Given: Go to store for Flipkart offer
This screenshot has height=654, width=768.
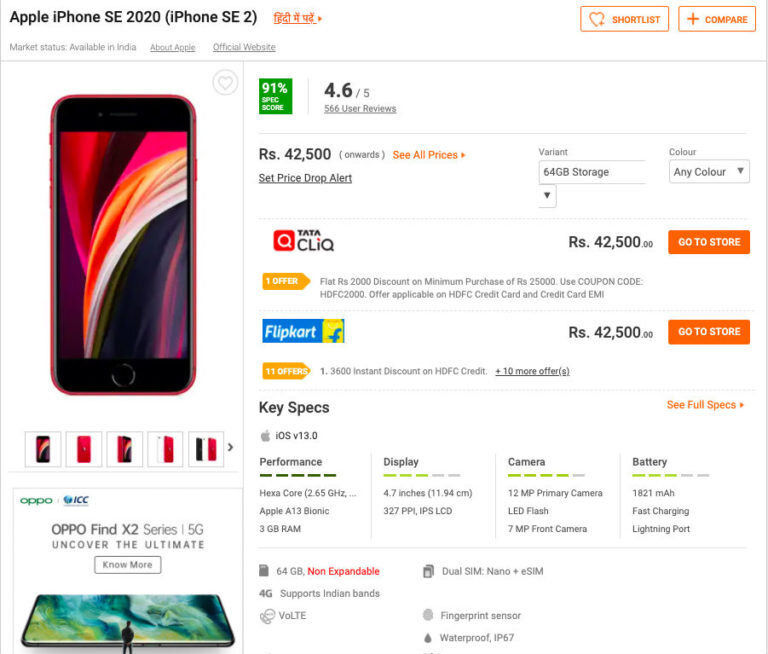Looking at the screenshot, I should pos(709,332).
